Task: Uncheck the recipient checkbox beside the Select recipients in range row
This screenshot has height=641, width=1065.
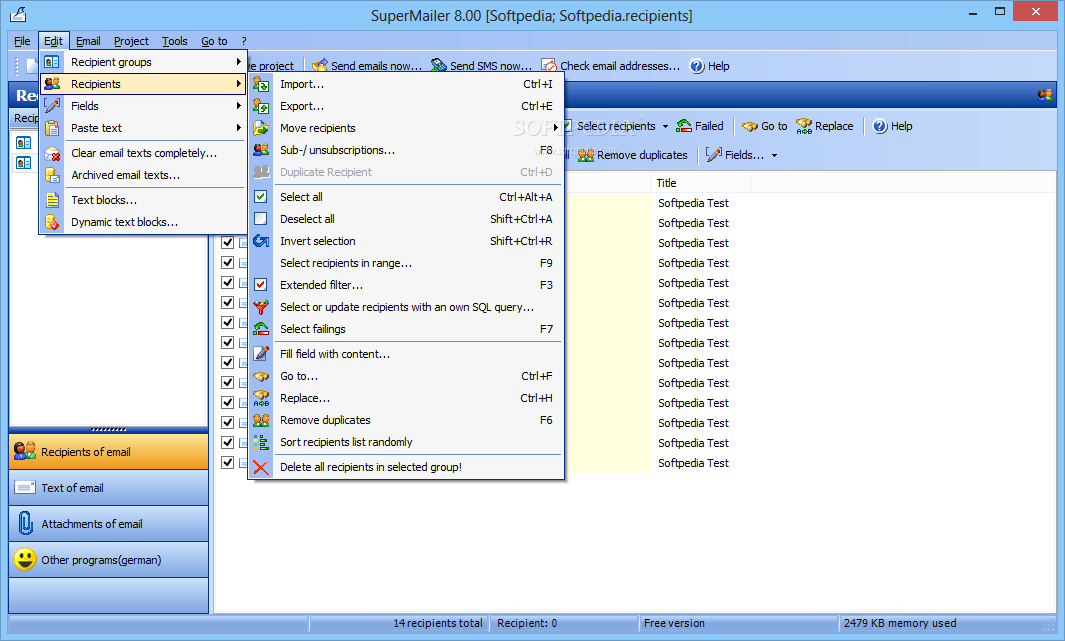Action: tap(228, 263)
